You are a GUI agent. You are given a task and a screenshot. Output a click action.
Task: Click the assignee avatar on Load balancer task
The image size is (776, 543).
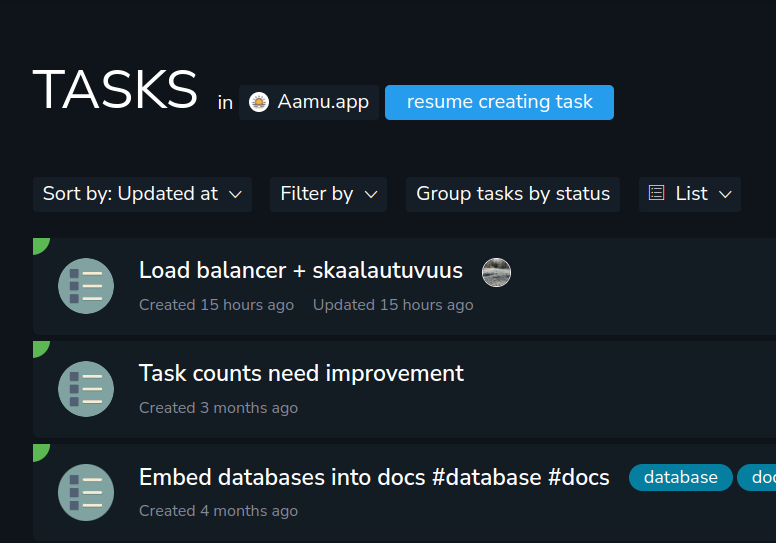(x=496, y=271)
